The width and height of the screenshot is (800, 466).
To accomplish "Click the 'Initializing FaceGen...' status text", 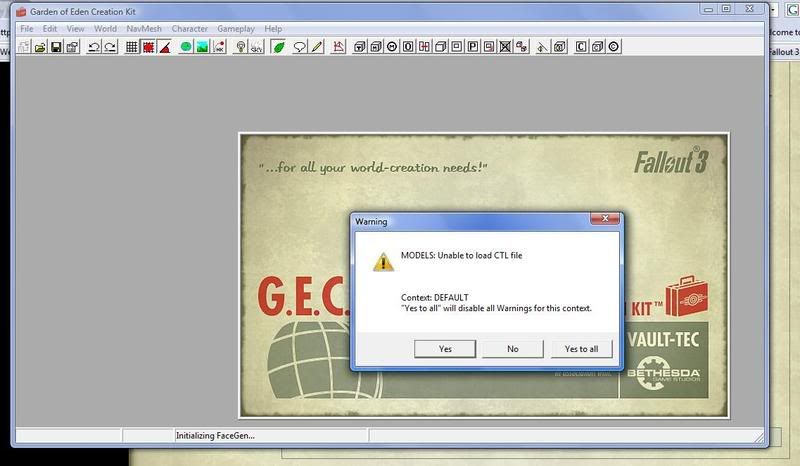I will coord(215,436).
